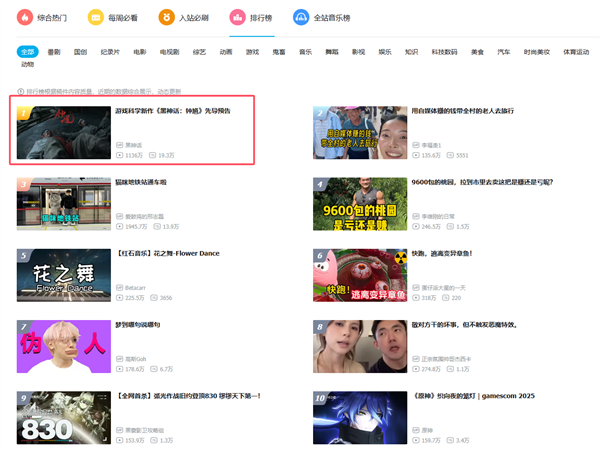The width and height of the screenshot is (600, 455).
Task: Switch to 知识 category
Action: click(411, 52)
